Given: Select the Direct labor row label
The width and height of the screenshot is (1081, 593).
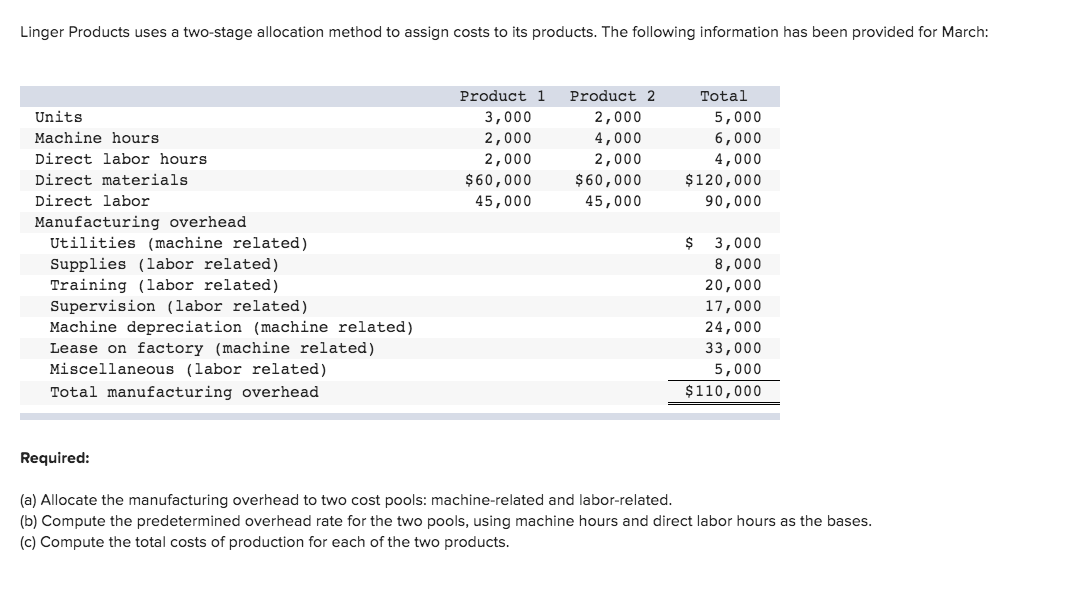Looking at the screenshot, I should point(90,201).
